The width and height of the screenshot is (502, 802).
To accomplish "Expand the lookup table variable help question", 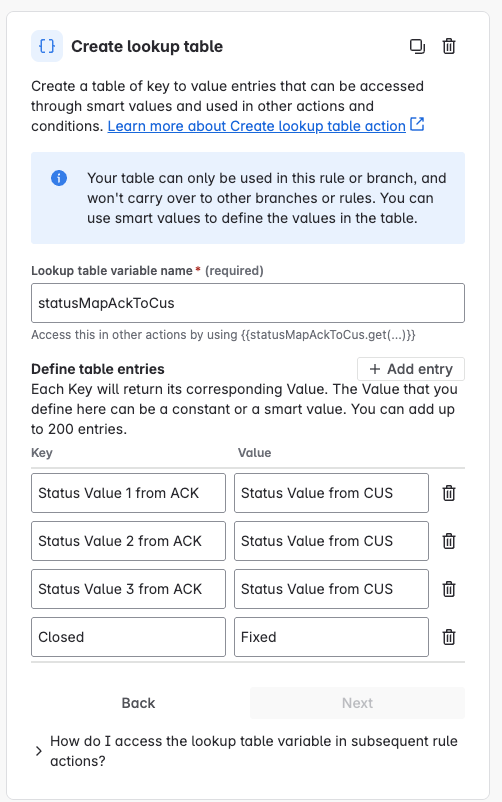I will point(253,751).
